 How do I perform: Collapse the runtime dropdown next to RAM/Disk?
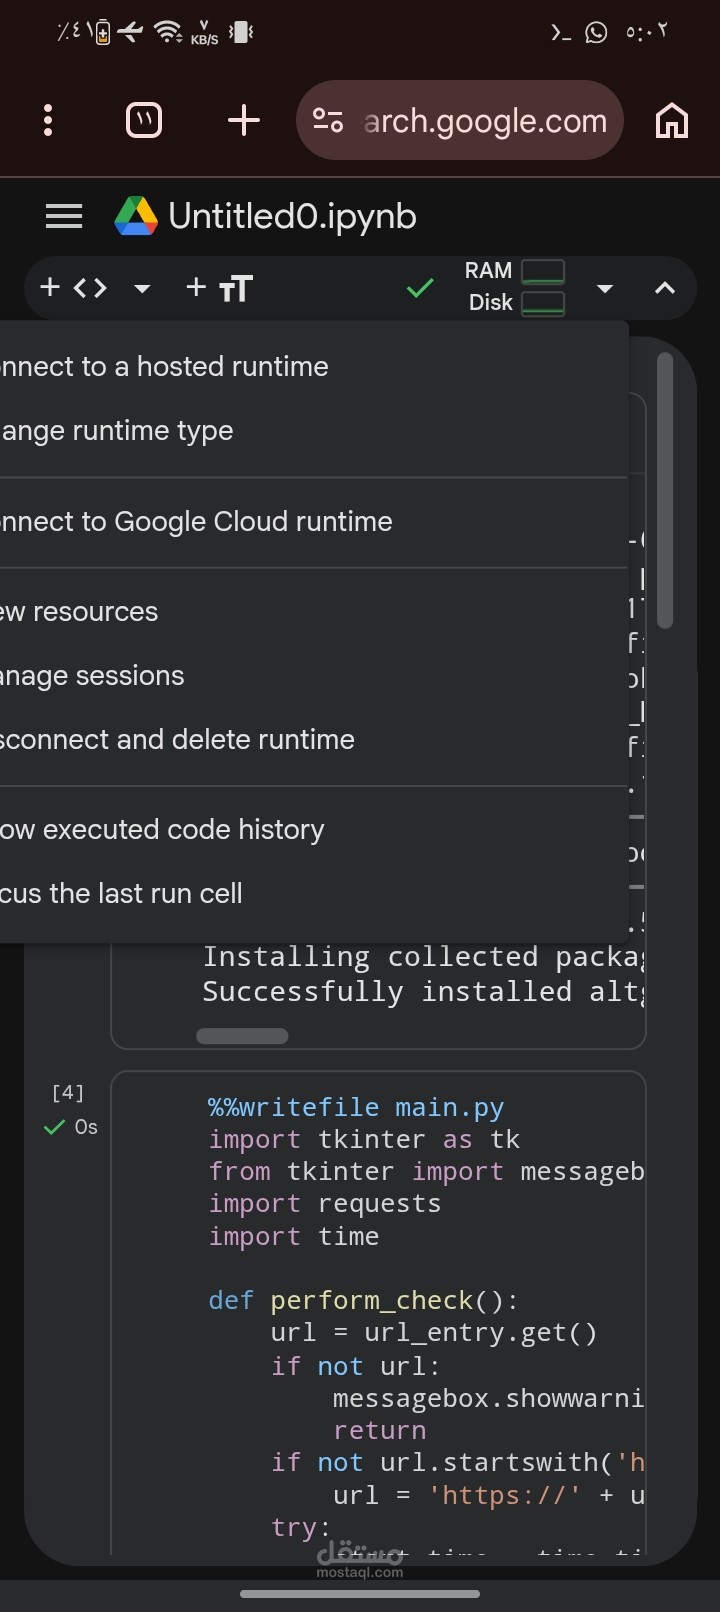[604, 289]
